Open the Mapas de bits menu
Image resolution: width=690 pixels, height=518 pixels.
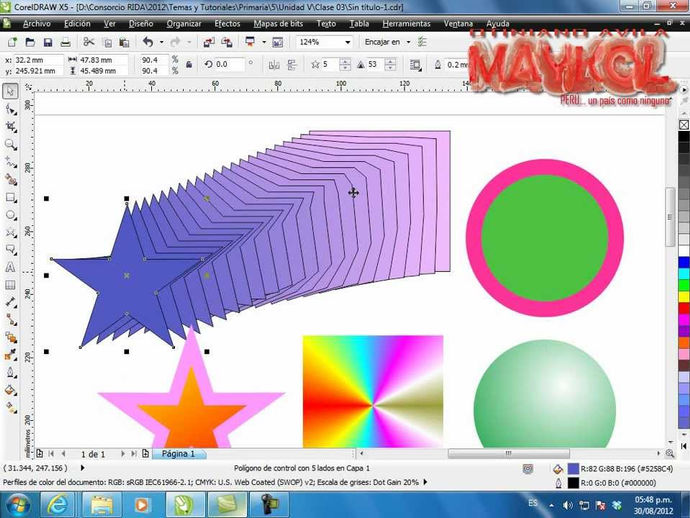click(279, 24)
